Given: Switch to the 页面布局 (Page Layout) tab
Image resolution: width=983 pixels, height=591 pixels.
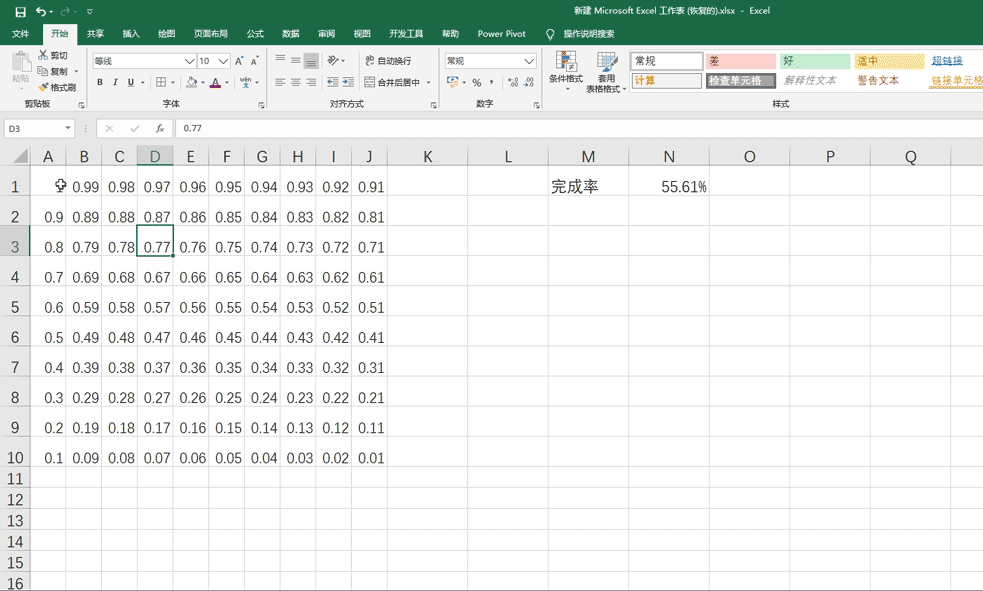Looking at the screenshot, I should pyautogui.click(x=211, y=34).
